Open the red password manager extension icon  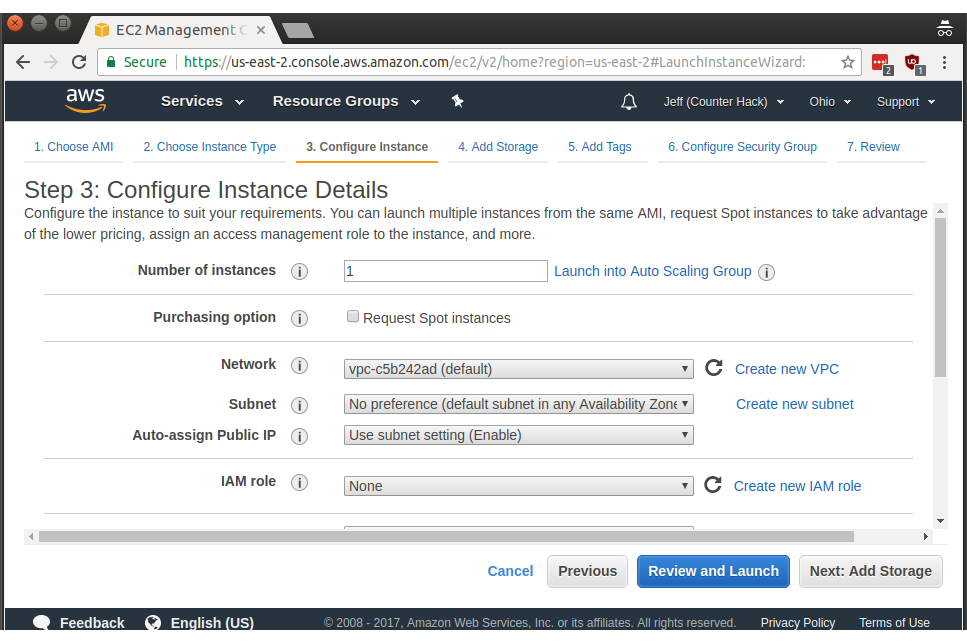881,63
